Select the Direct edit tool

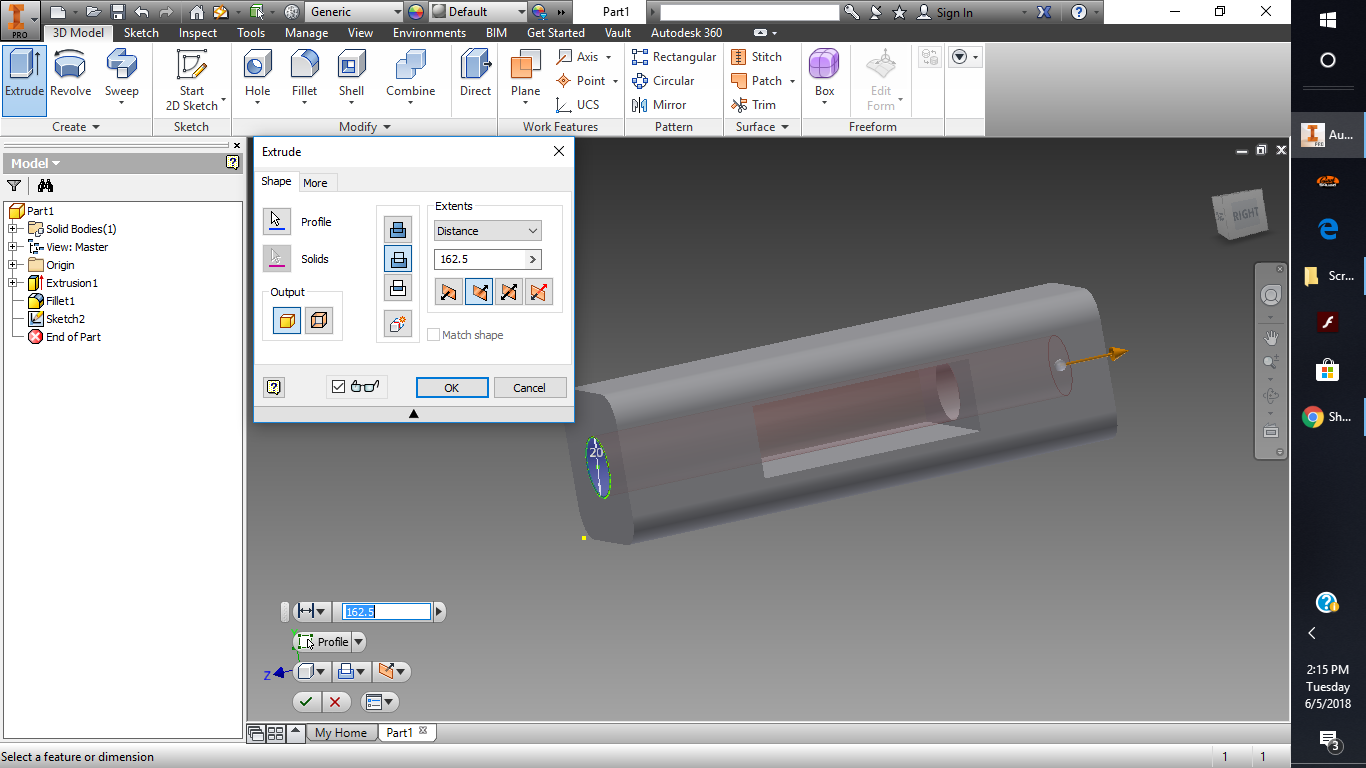click(475, 75)
